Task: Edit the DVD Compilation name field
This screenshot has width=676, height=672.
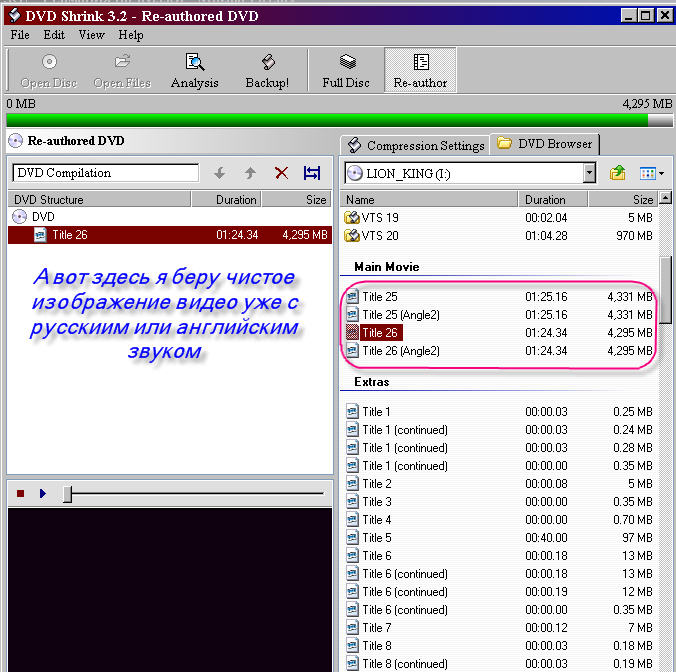Action: [106, 173]
